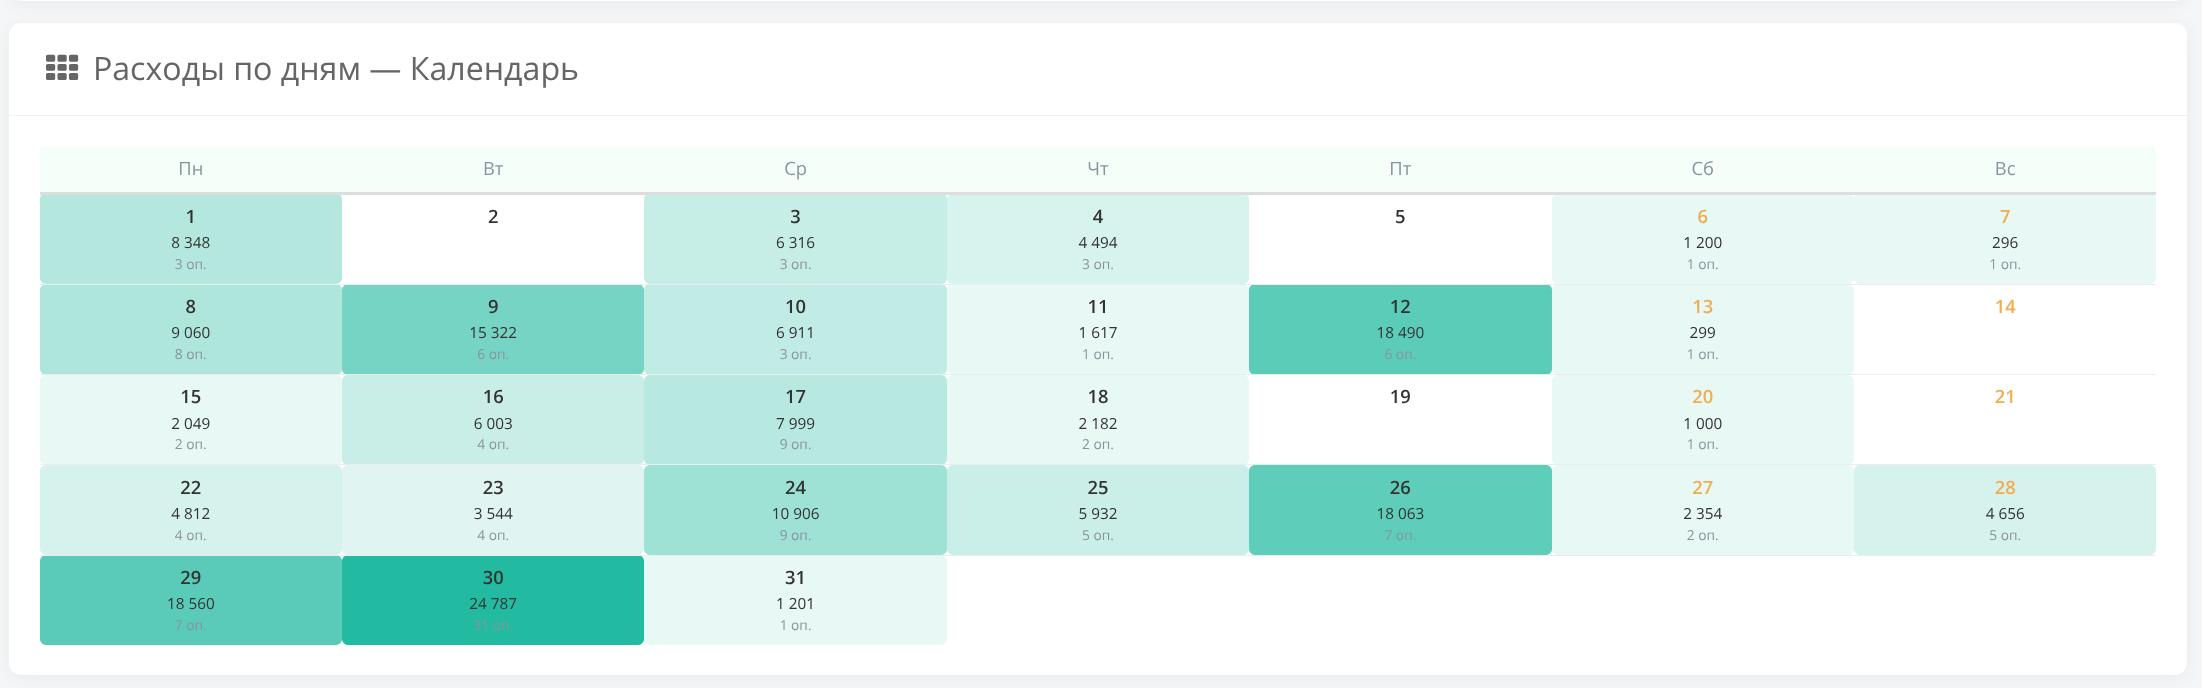Click empty day 2 in the calendar
Viewport: 2202px width, 688px height.
click(492, 239)
